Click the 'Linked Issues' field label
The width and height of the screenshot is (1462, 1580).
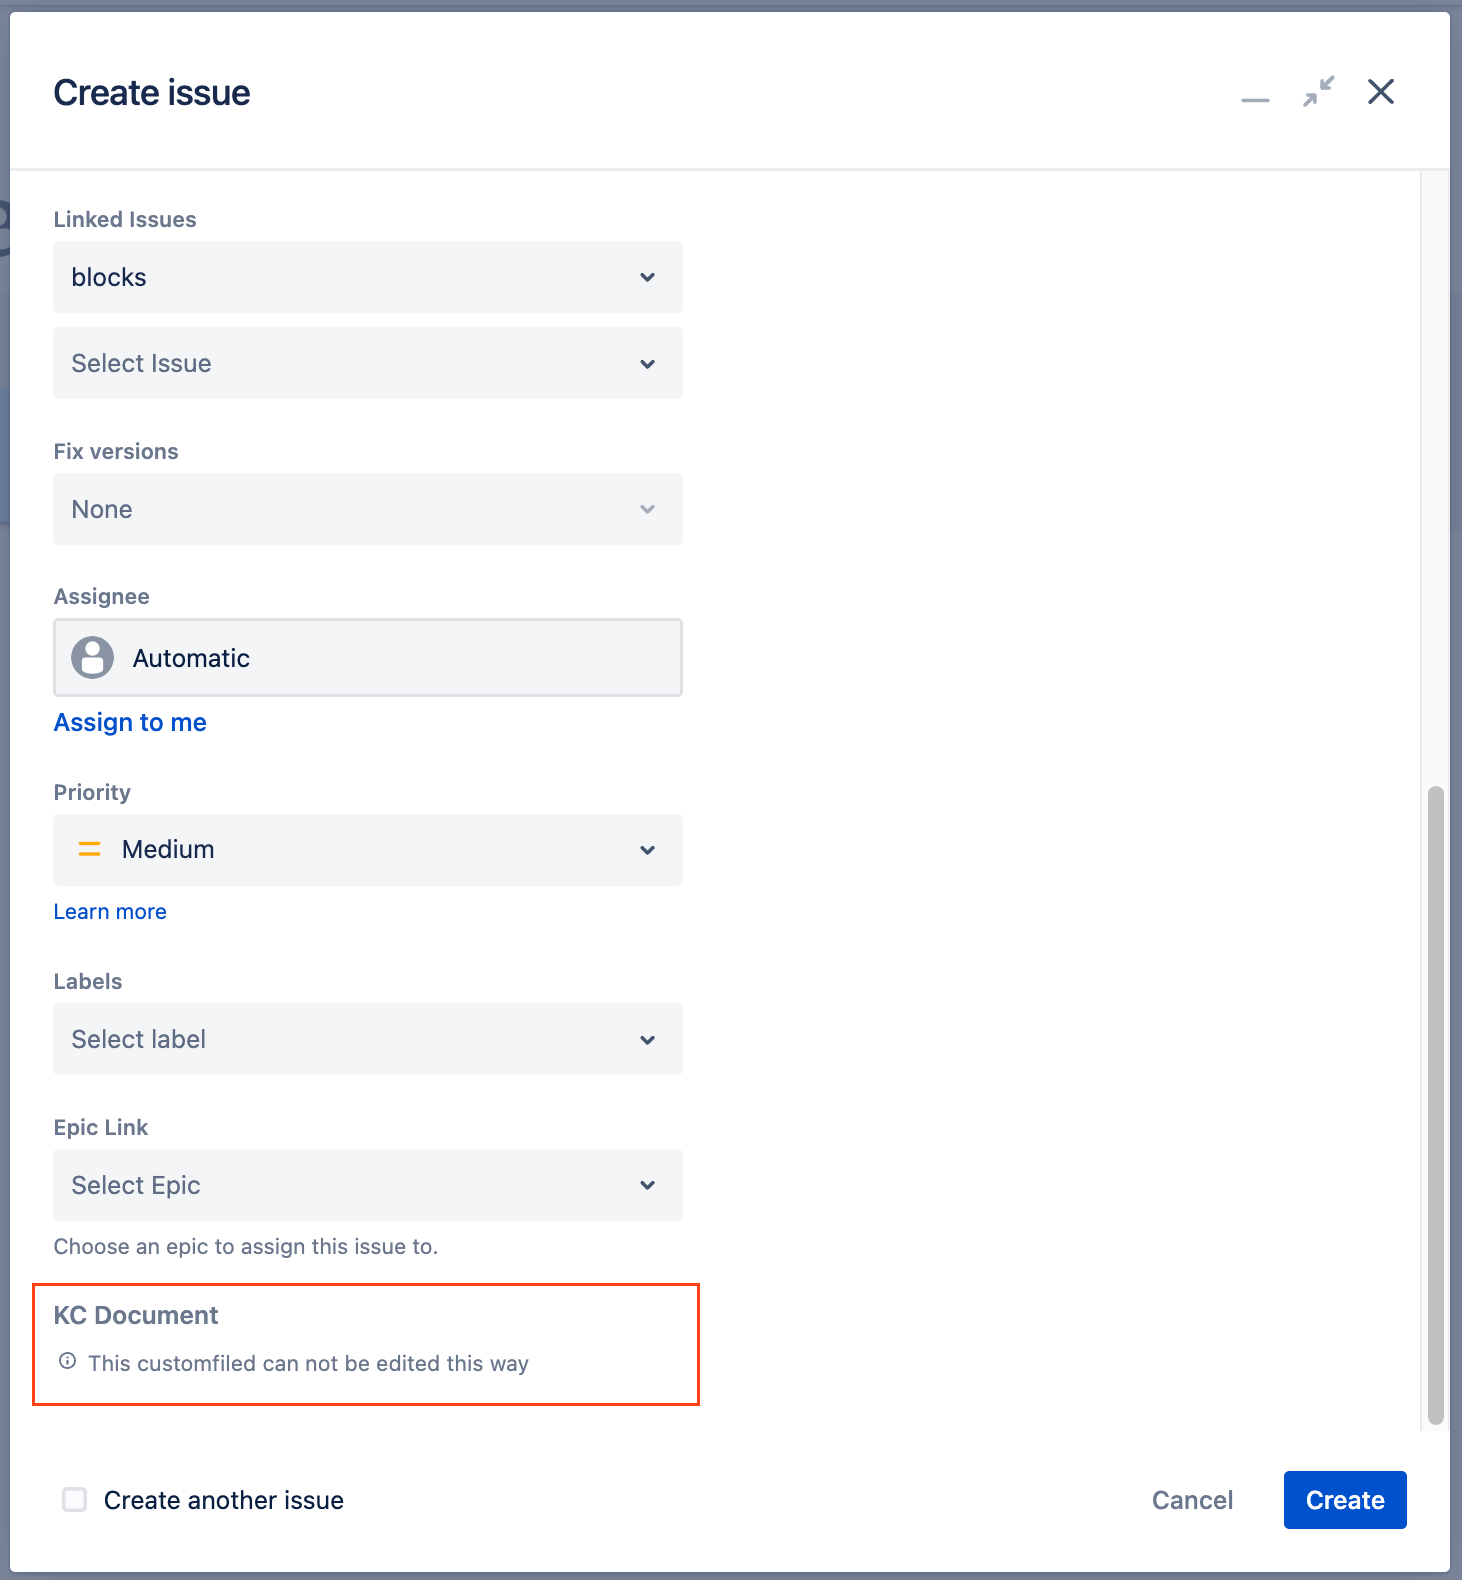click(x=125, y=219)
